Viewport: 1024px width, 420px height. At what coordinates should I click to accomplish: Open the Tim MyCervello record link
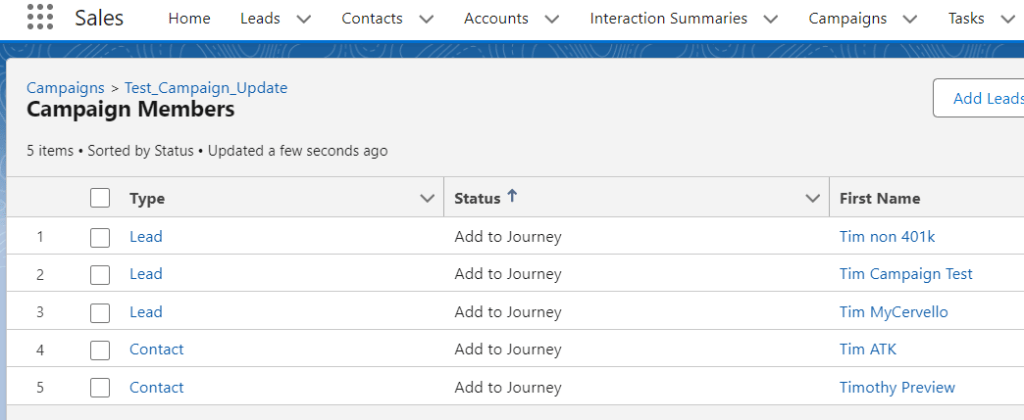pos(893,312)
